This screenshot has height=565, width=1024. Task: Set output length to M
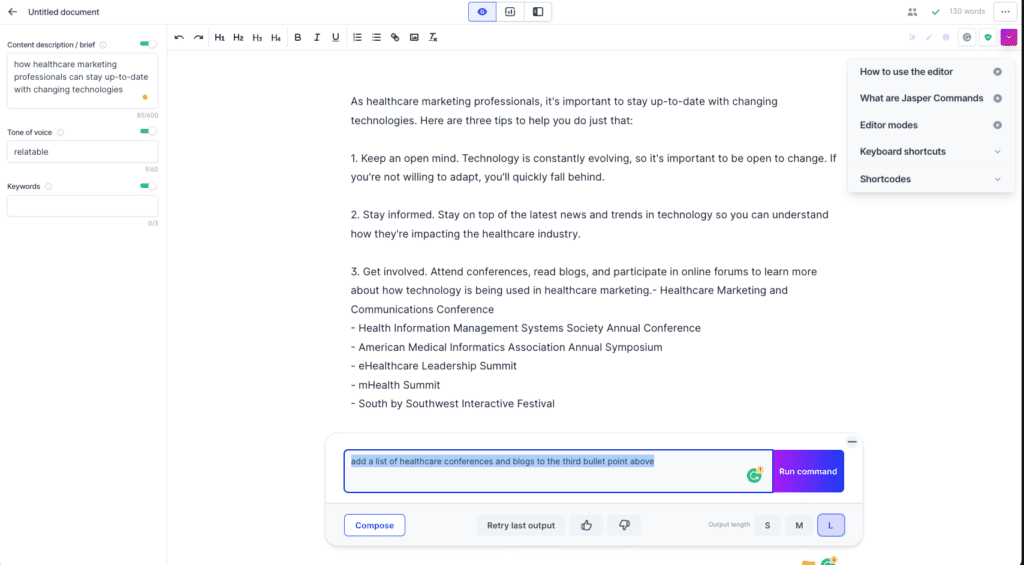point(799,525)
